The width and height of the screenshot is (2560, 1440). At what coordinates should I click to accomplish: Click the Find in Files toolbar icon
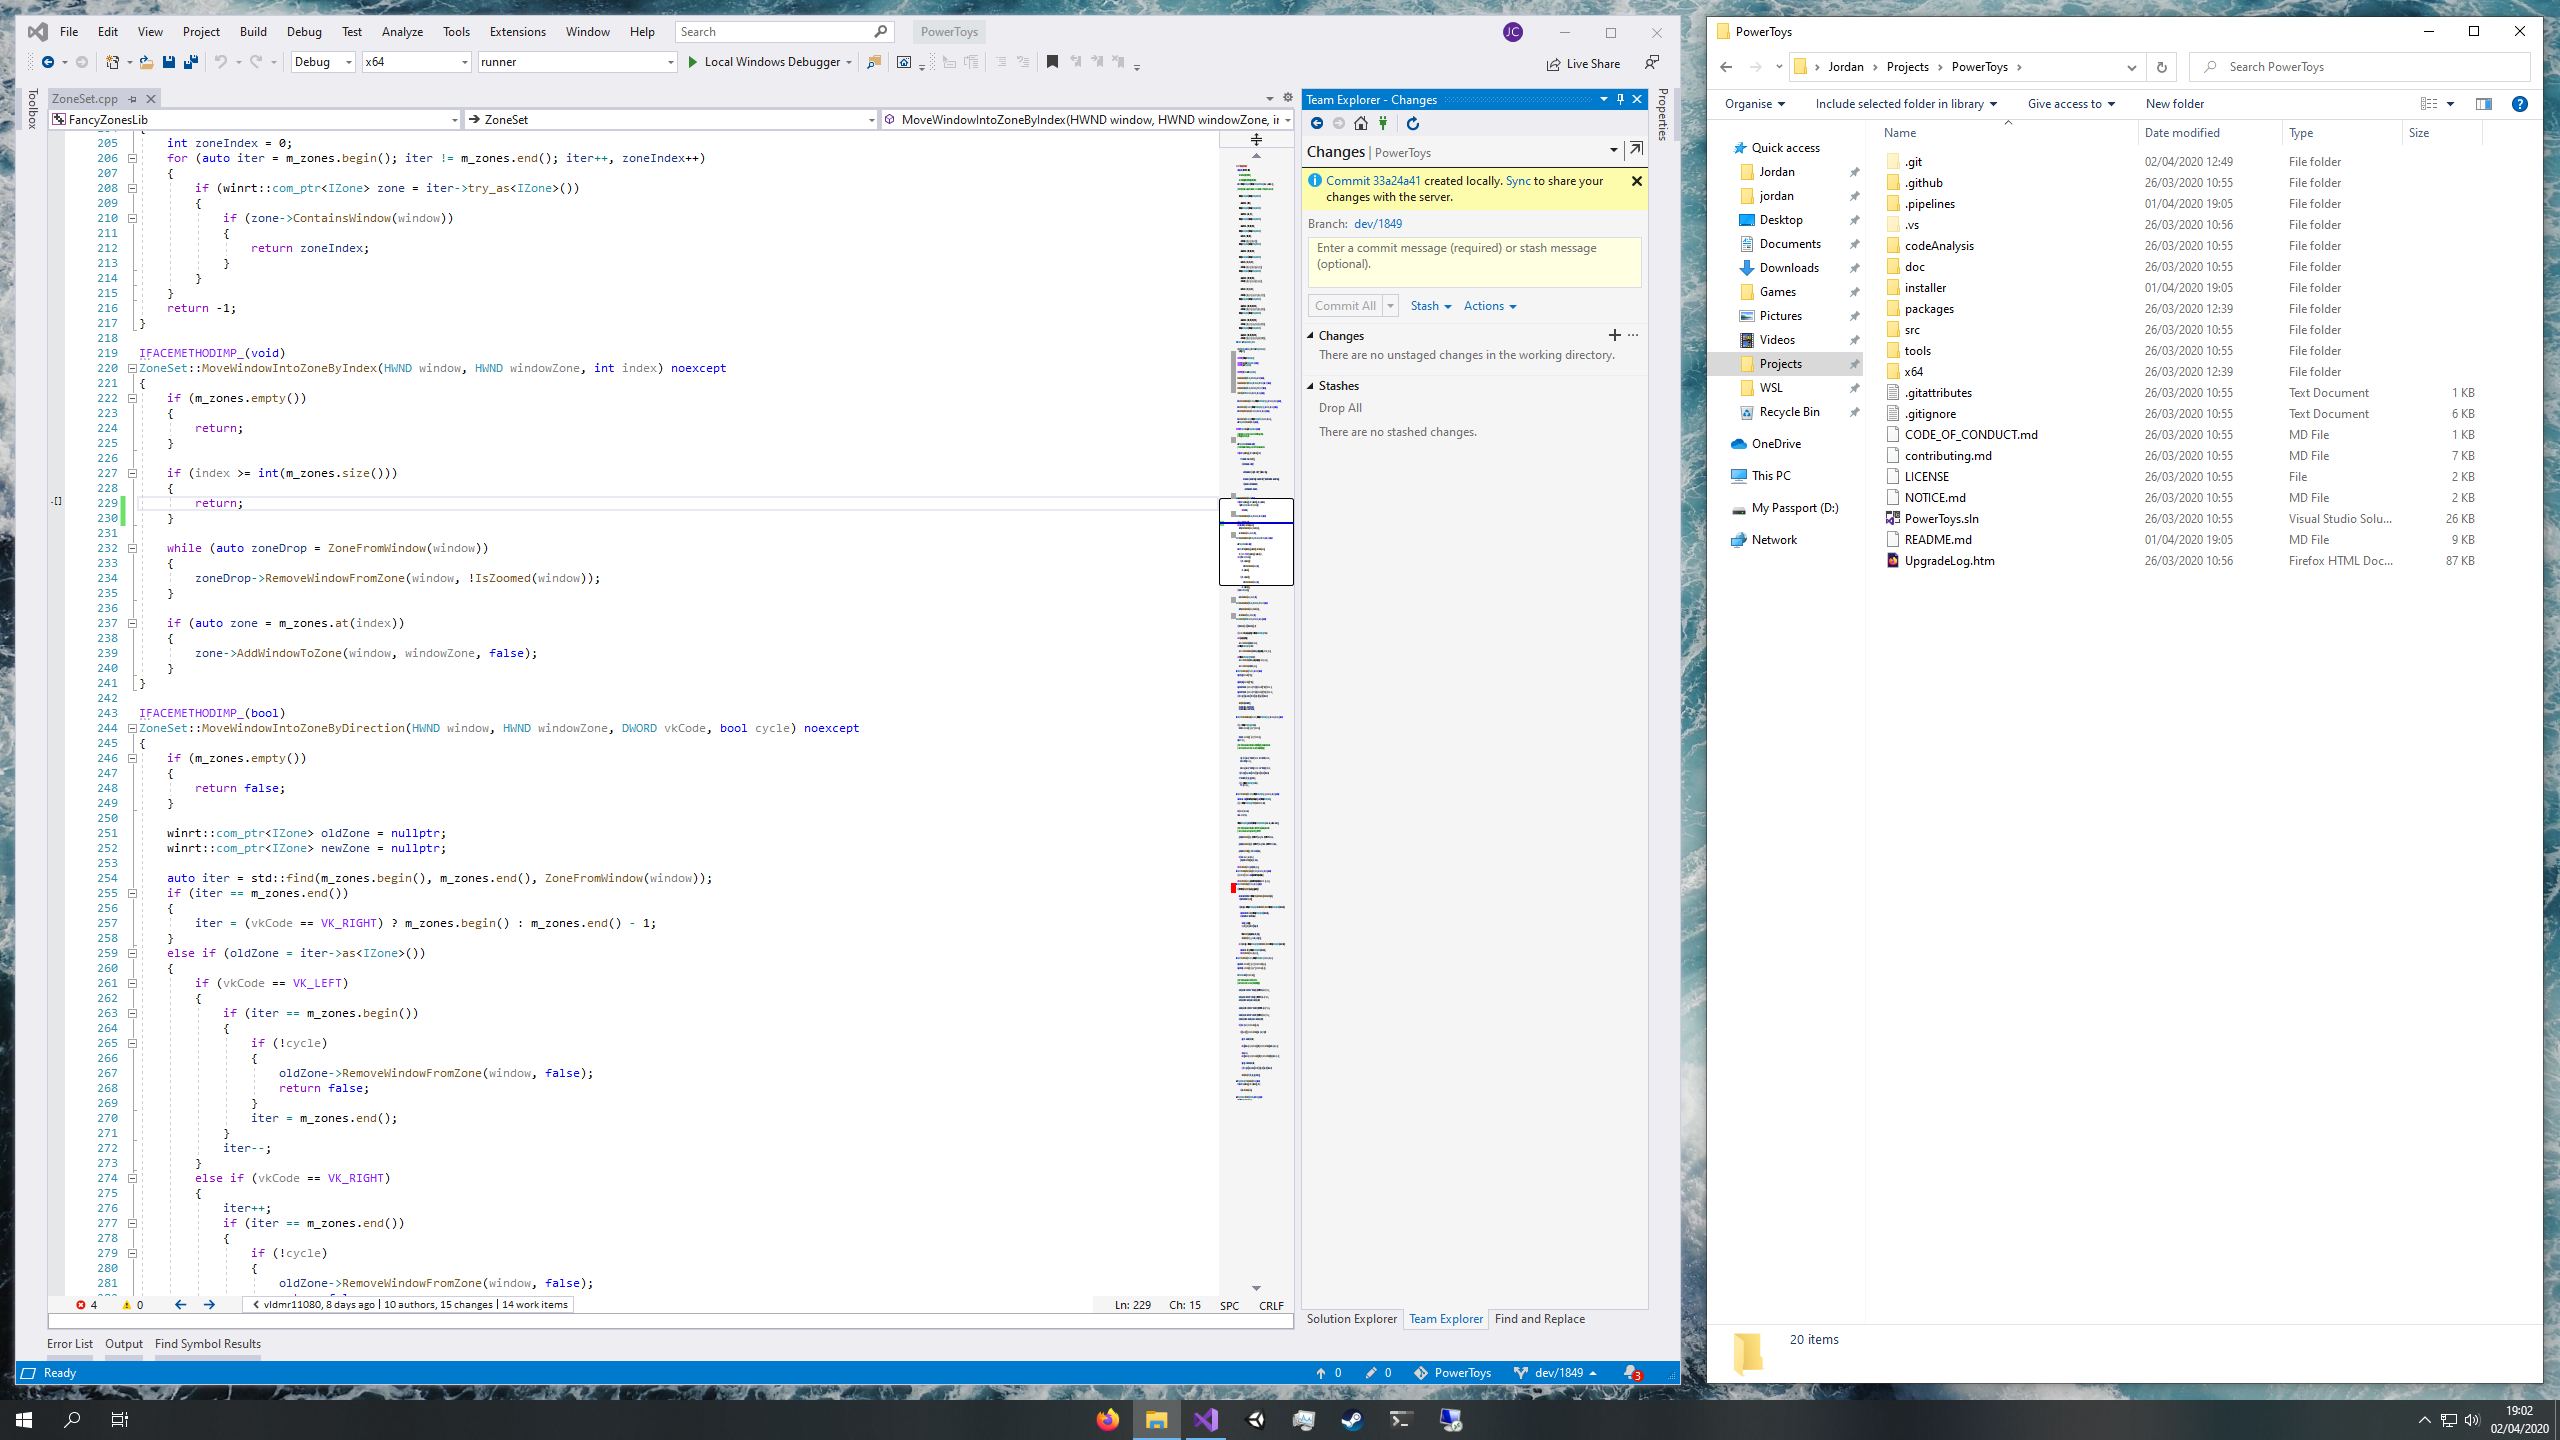click(x=874, y=62)
